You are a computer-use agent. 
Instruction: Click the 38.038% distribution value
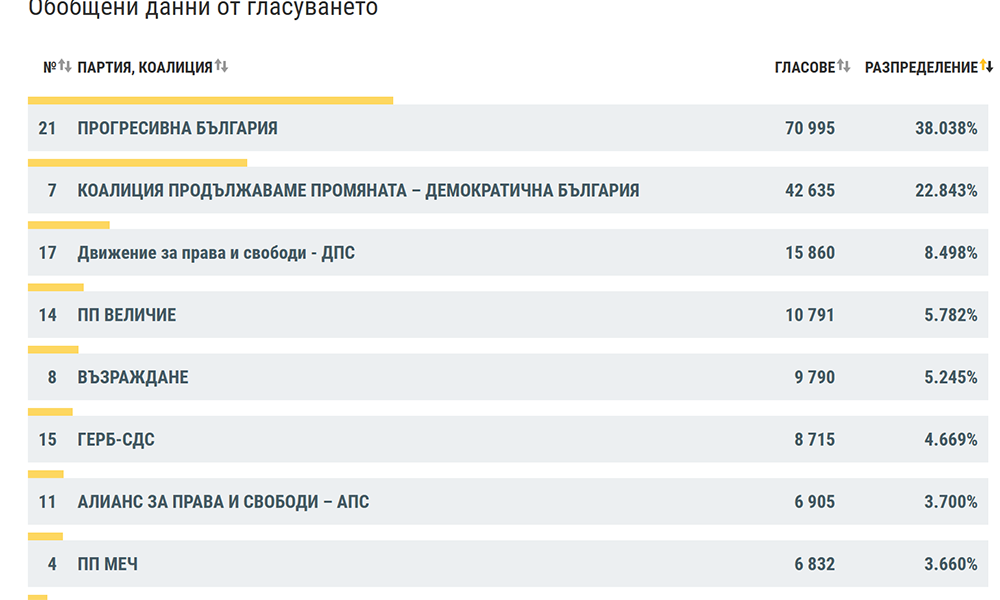tap(946, 128)
